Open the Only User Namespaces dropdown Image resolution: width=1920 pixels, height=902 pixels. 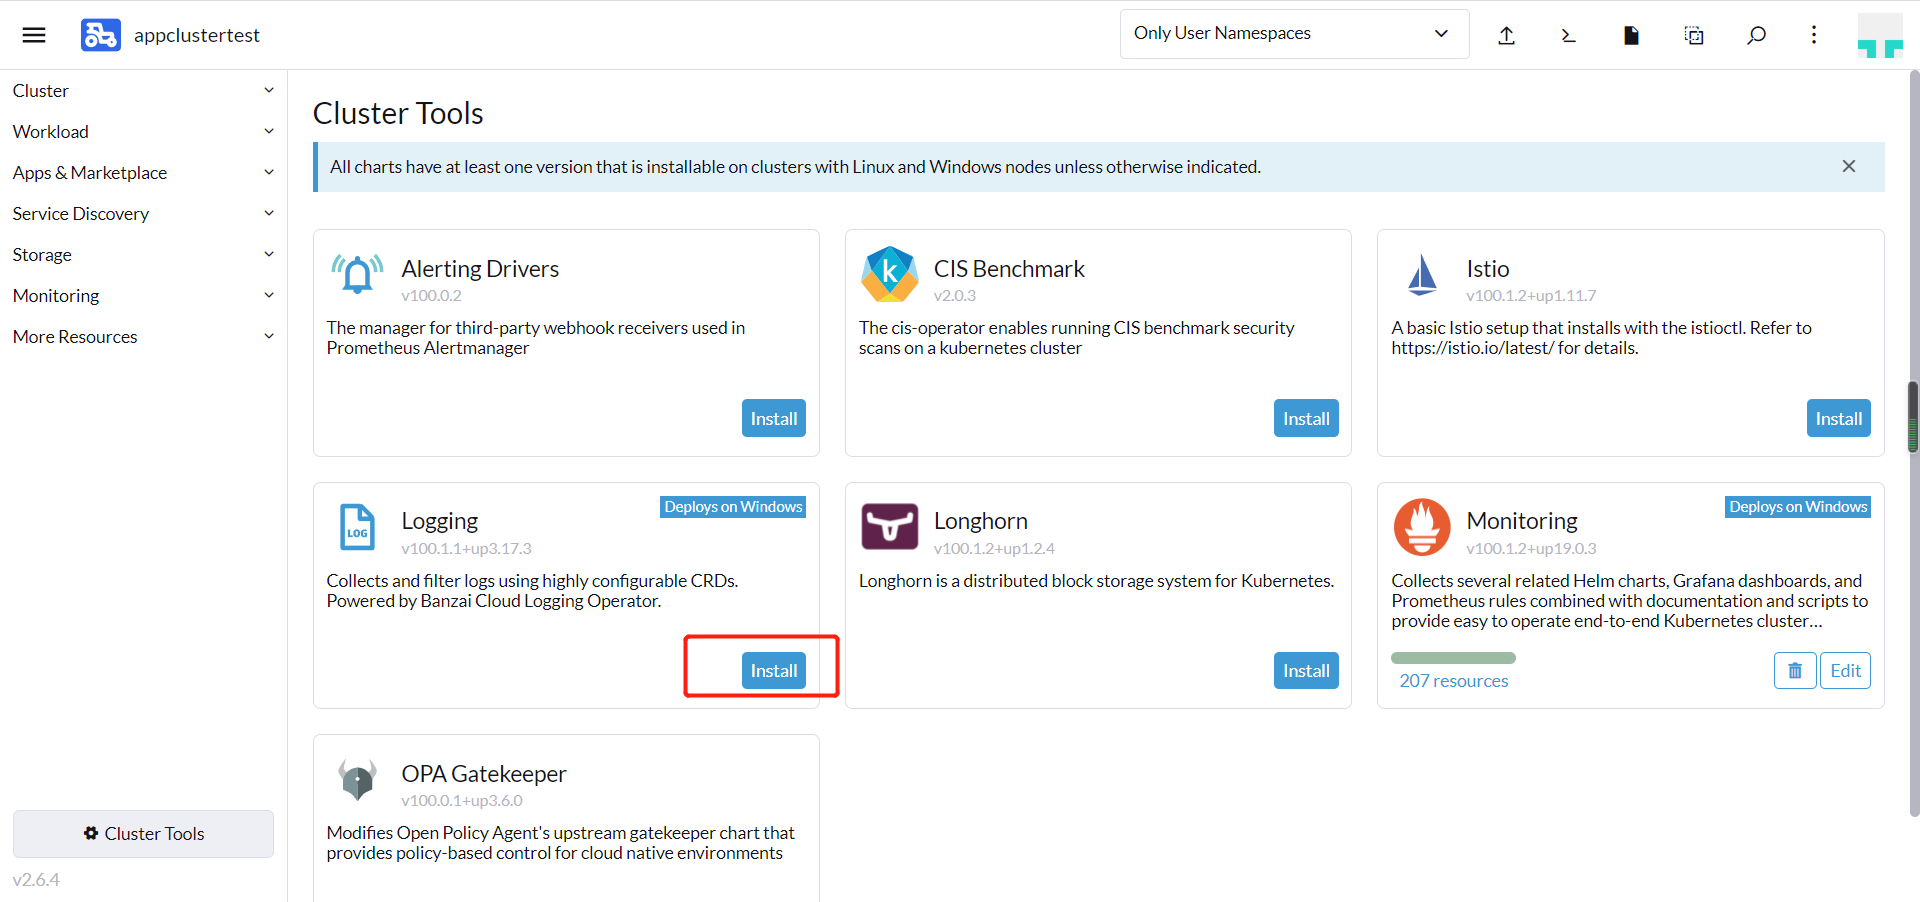[x=1294, y=34]
